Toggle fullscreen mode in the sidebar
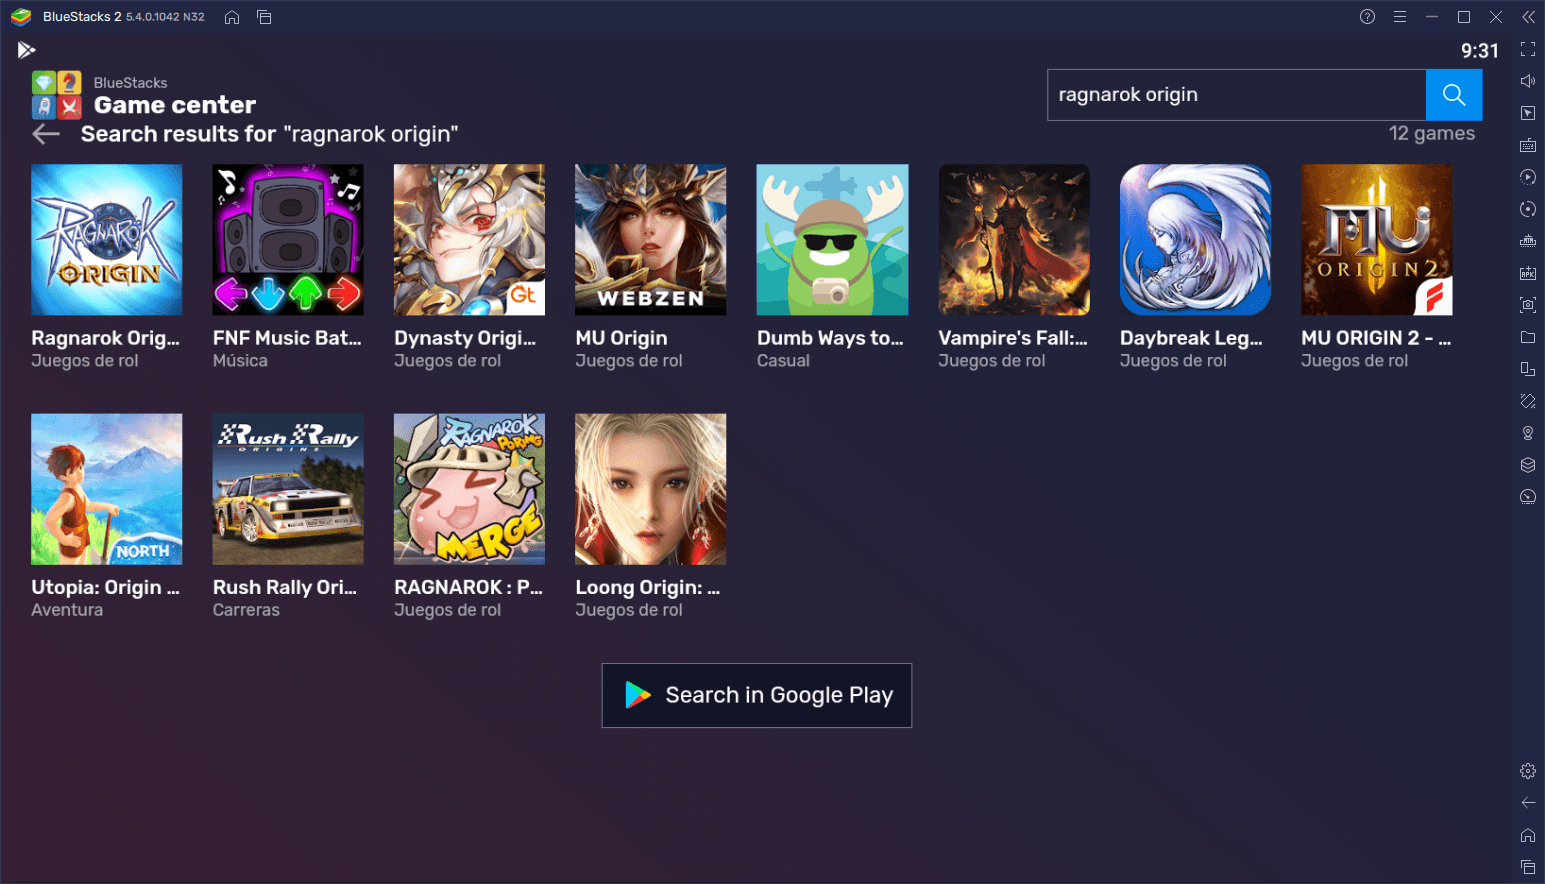The image size is (1545, 884). (x=1528, y=49)
